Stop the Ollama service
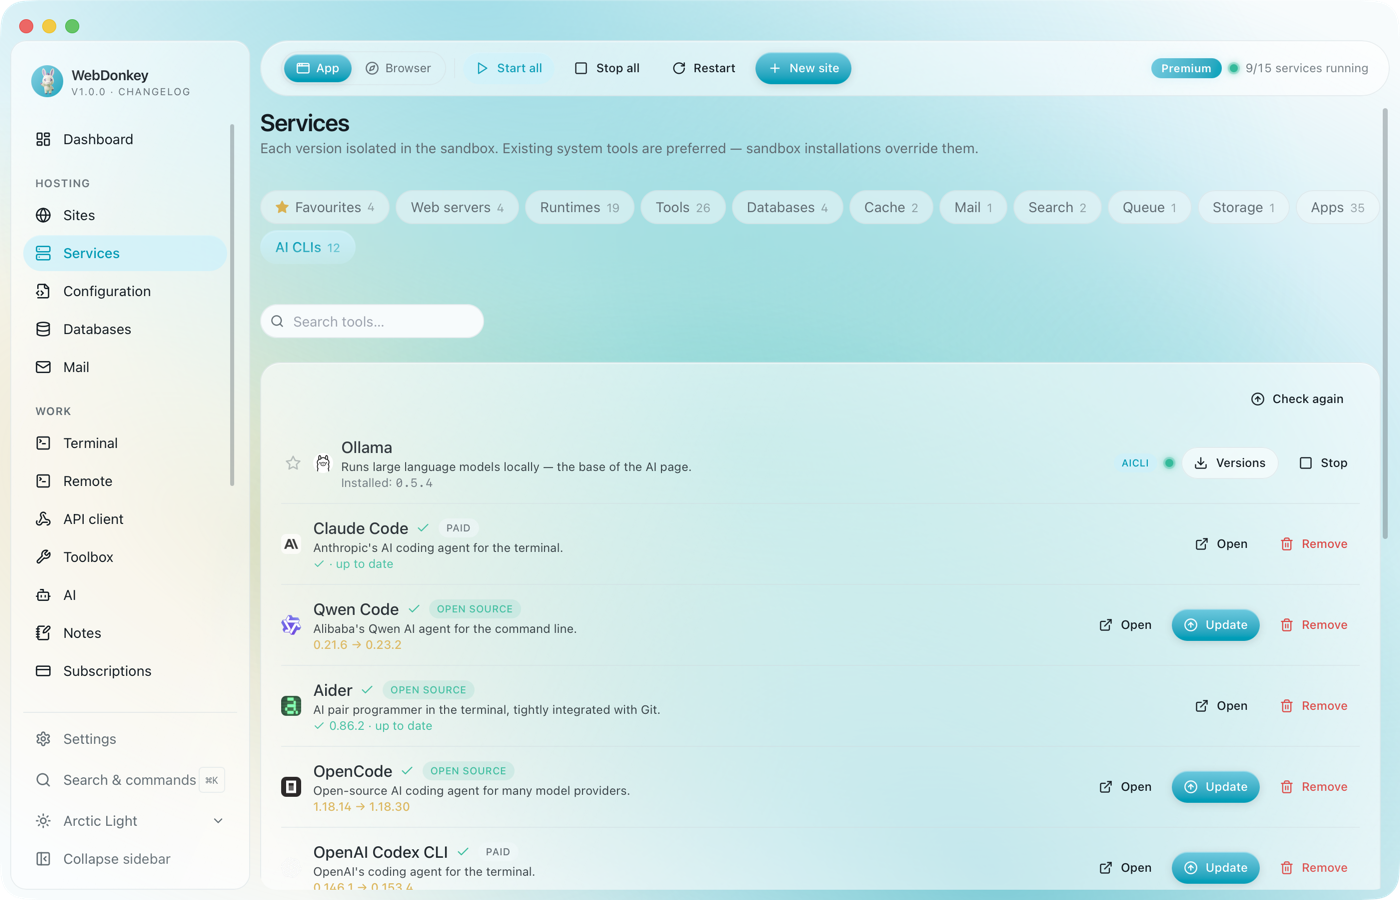Viewport: 1400px width, 900px height. pyautogui.click(x=1323, y=463)
